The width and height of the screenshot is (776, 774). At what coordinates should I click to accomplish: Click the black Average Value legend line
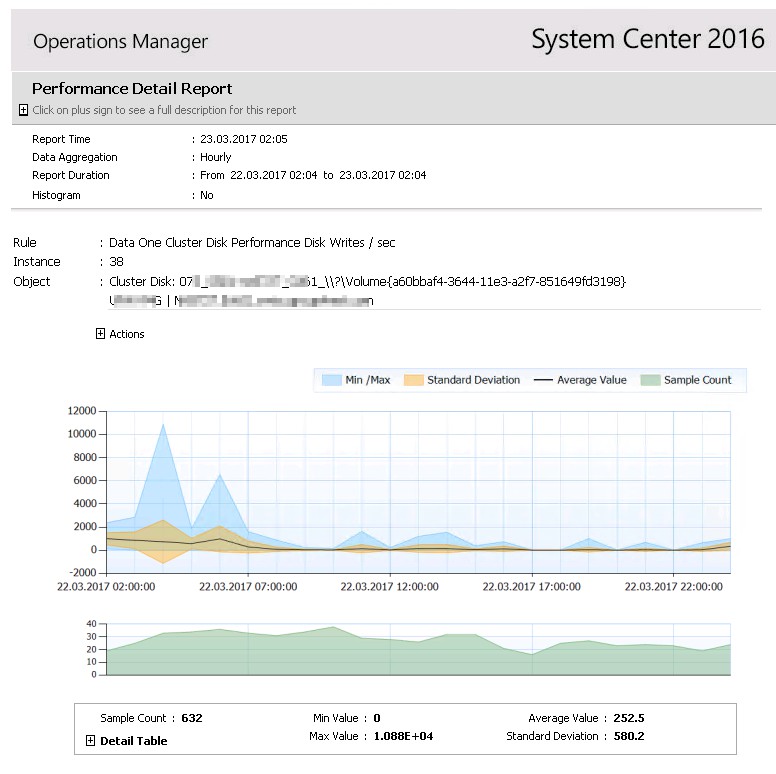point(543,380)
